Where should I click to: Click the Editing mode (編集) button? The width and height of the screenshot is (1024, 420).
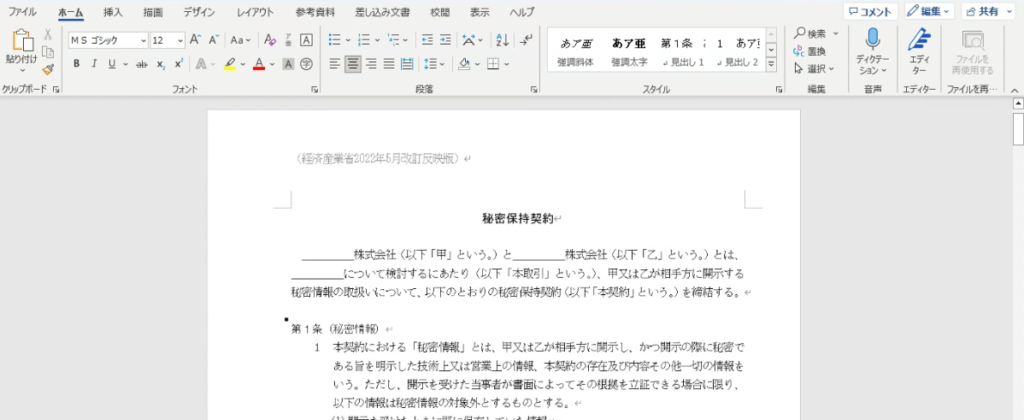[x=929, y=11]
